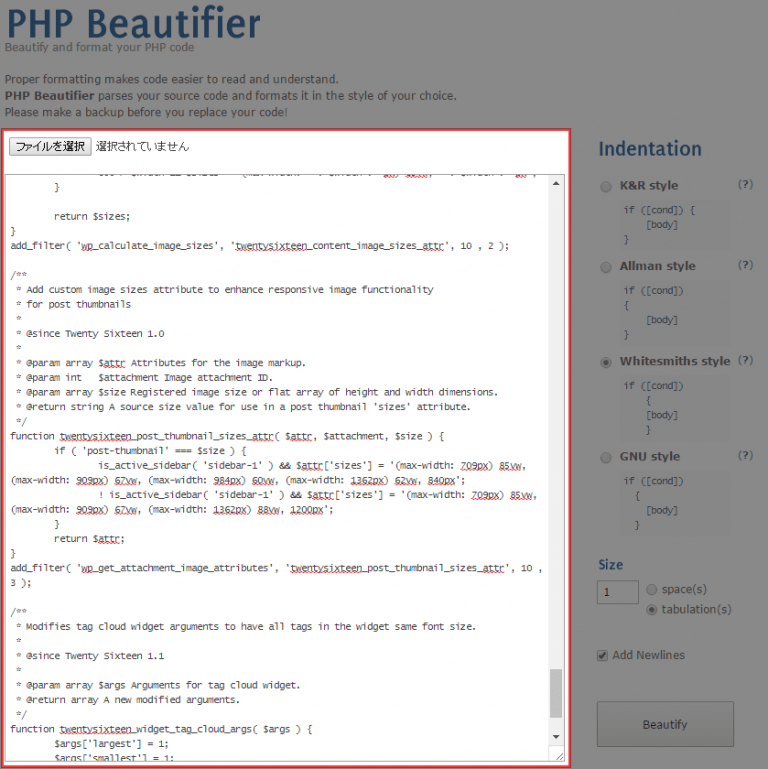
Task: Click the PHP Beautifier page title
Action: tap(133, 22)
